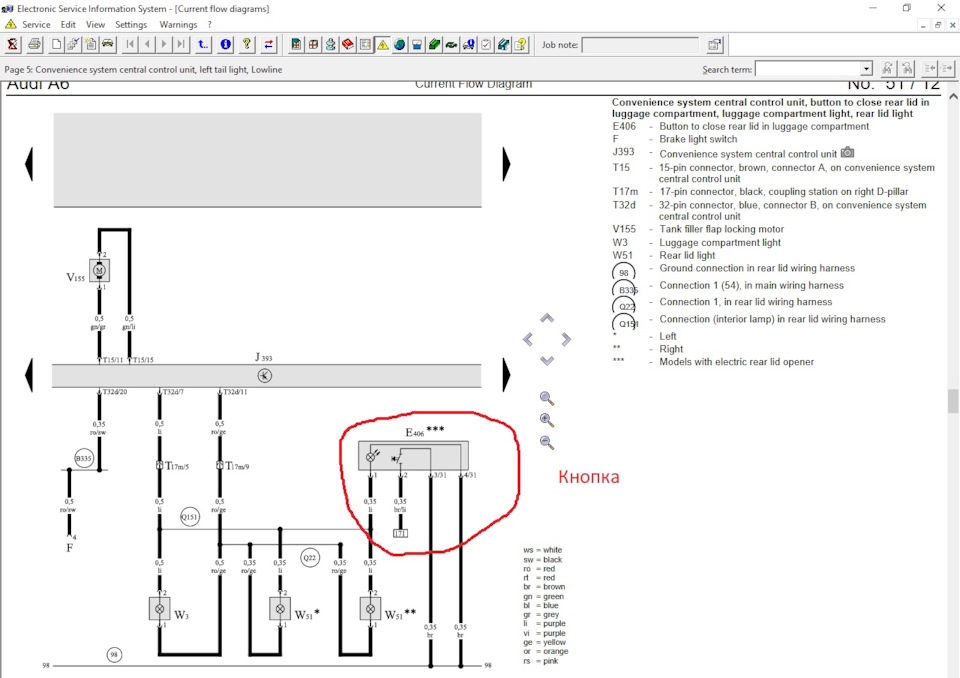Click the E406 button component box
This screenshot has width=960, height=678.
(x=413, y=456)
